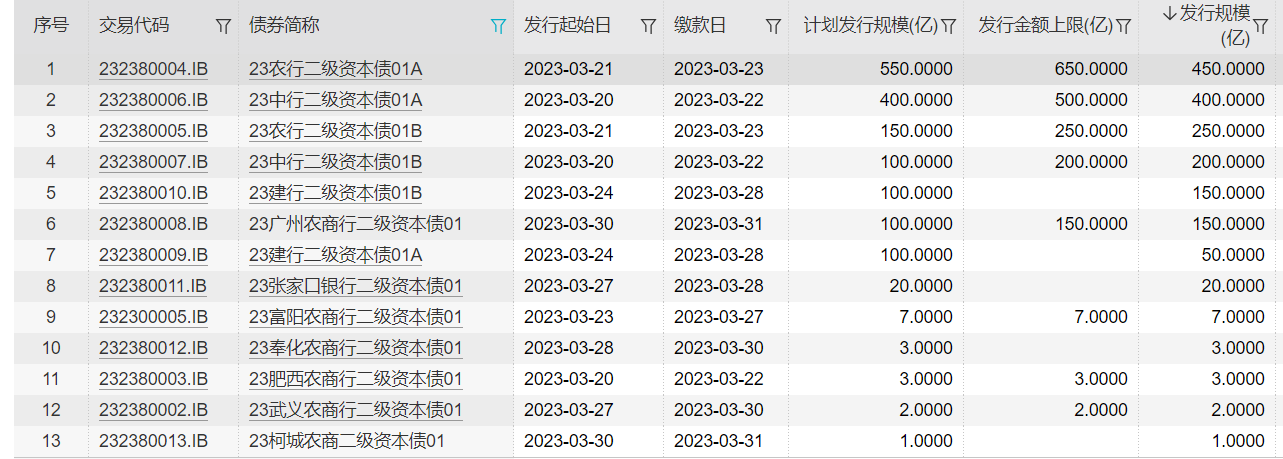Open 23广州农商行二级资本债01 link
This screenshot has height=459, width=1283.
(x=355, y=224)
